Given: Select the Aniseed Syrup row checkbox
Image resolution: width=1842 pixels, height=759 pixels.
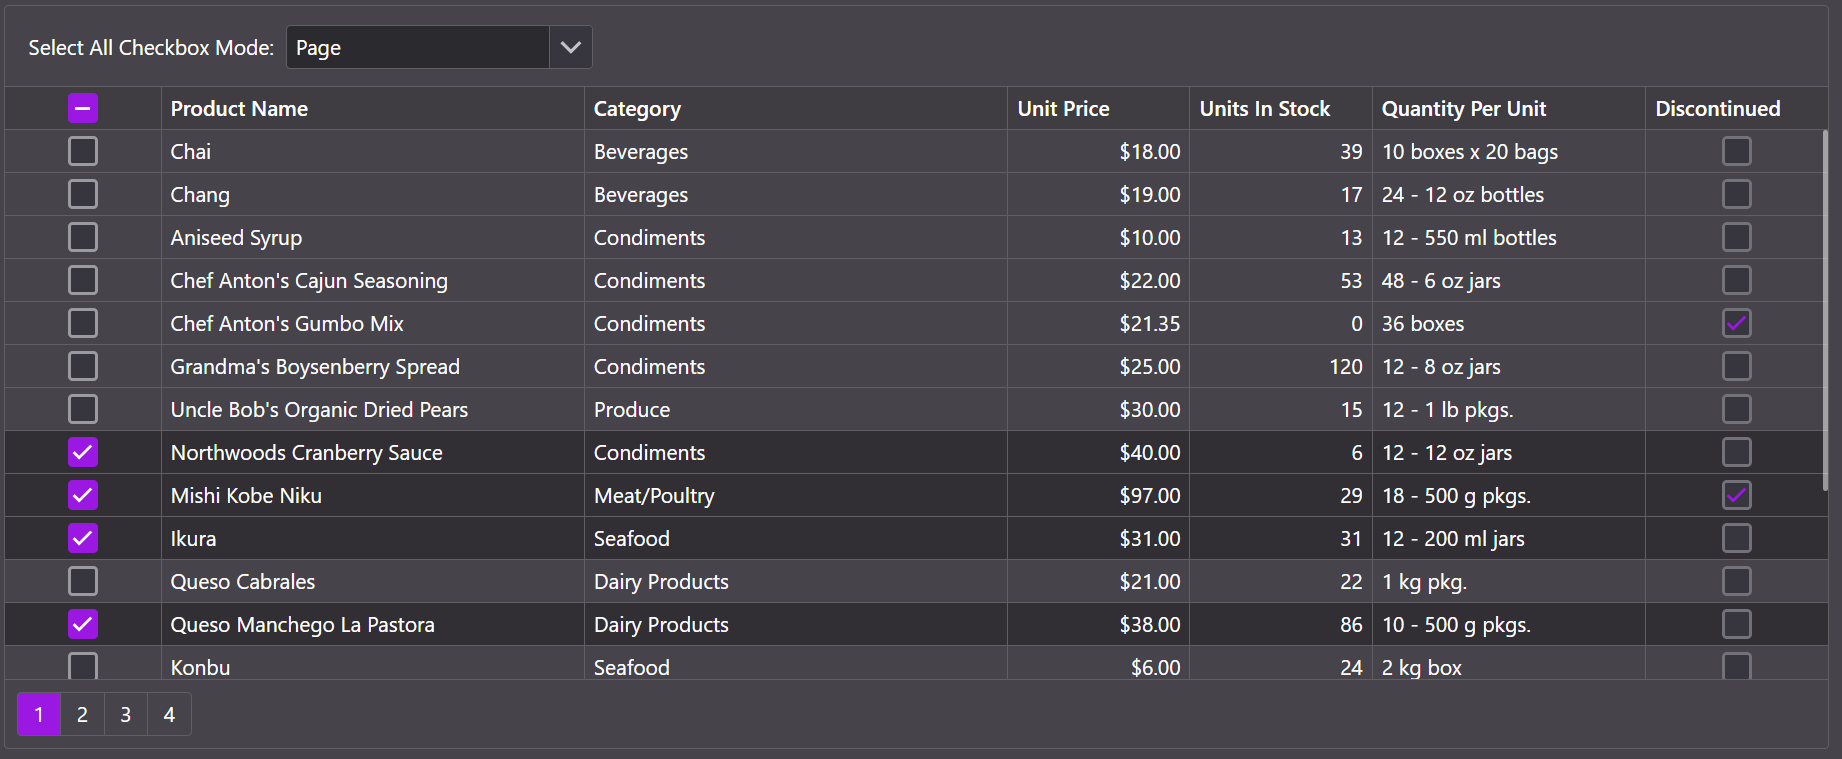Looking at the screenshot, I should [x=83, y=237].
